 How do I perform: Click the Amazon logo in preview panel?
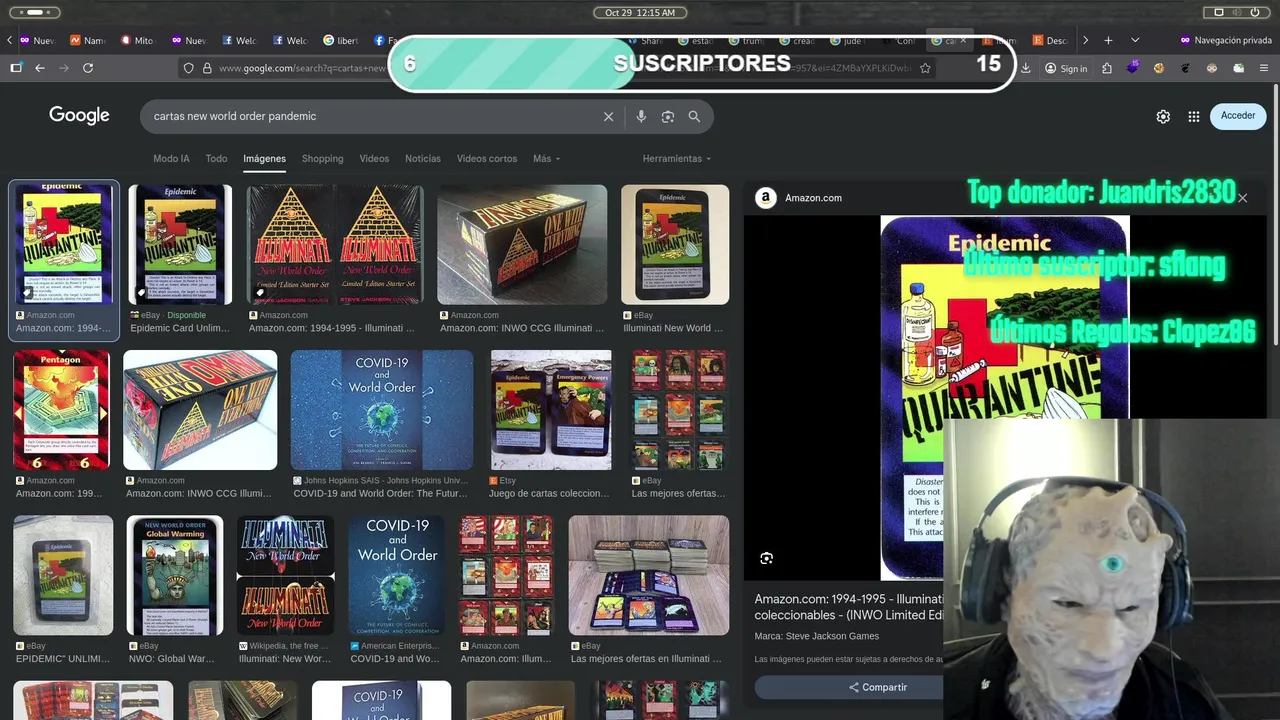766,198
